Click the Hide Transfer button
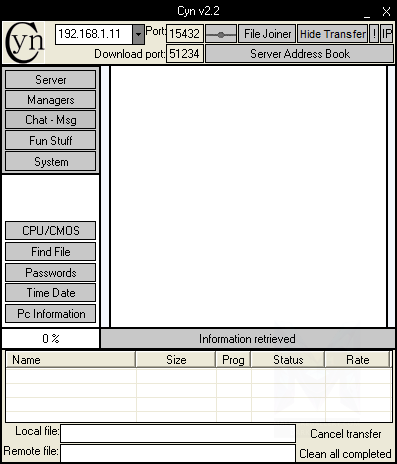Viewport: 397px width, 464px height. coord(333,34)
